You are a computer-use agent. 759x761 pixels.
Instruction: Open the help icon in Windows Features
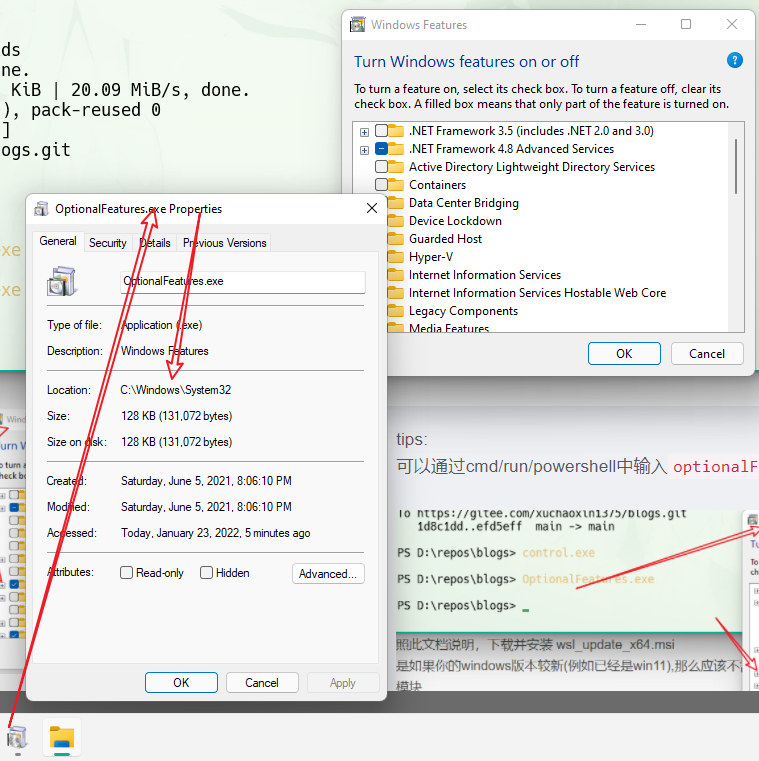tap(734, 61)
